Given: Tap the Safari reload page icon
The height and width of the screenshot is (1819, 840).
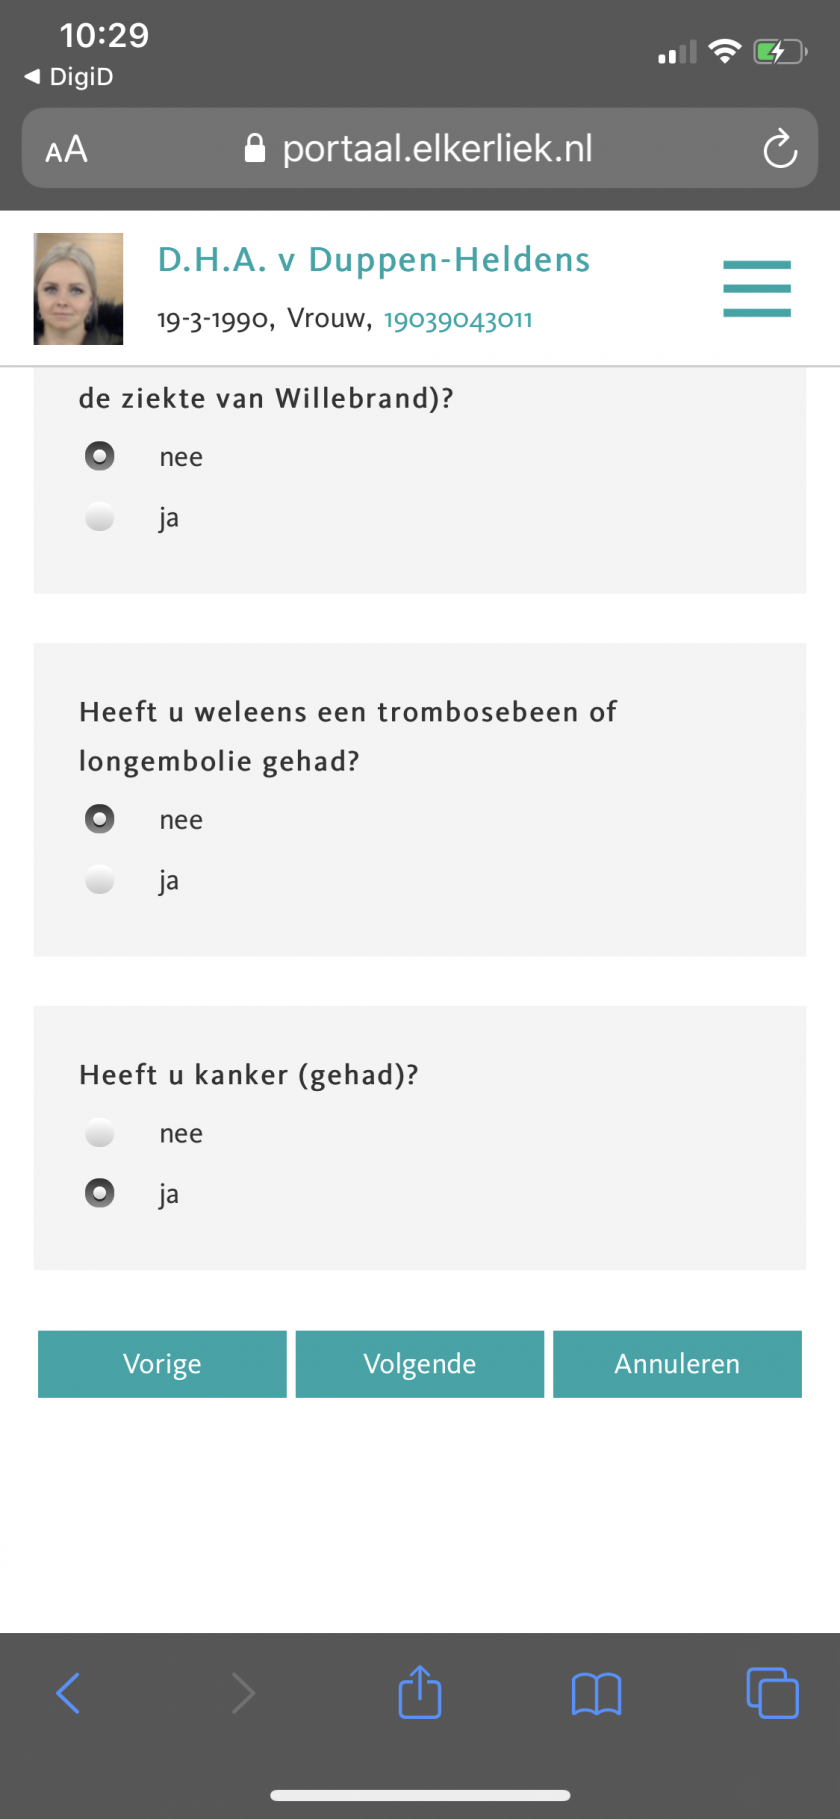Looking at the screenshot, I should (780, 149).
